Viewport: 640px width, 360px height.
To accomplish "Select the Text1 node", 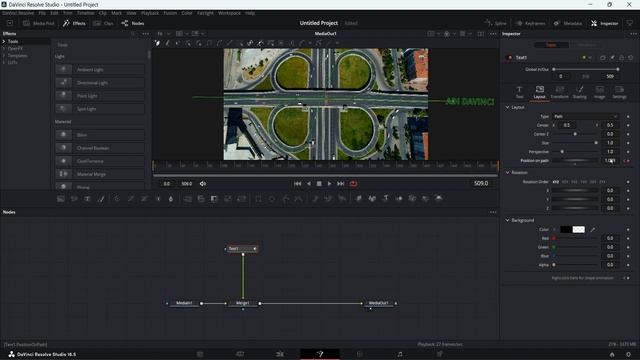I will tap(241, 249).
